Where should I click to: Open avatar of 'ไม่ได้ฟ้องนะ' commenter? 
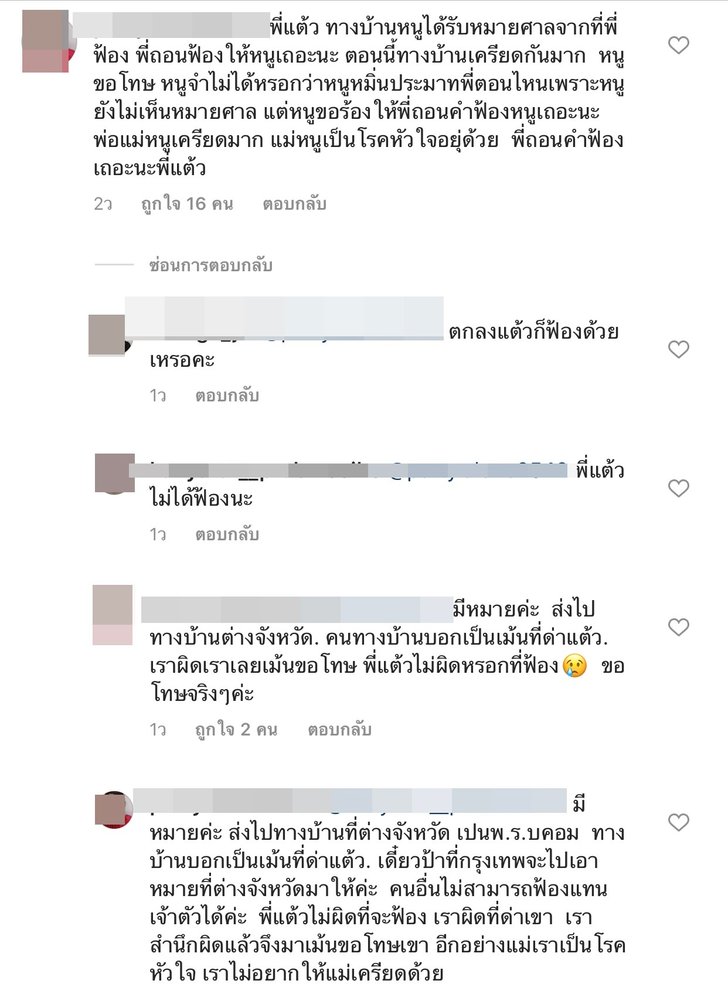(115, 473)
